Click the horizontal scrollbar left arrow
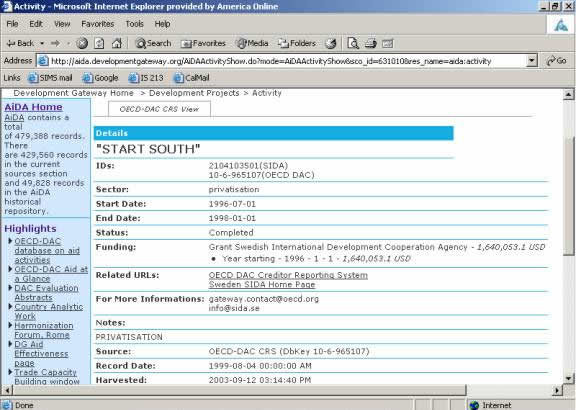Screen dimensions: 576x410 (7, 390)
